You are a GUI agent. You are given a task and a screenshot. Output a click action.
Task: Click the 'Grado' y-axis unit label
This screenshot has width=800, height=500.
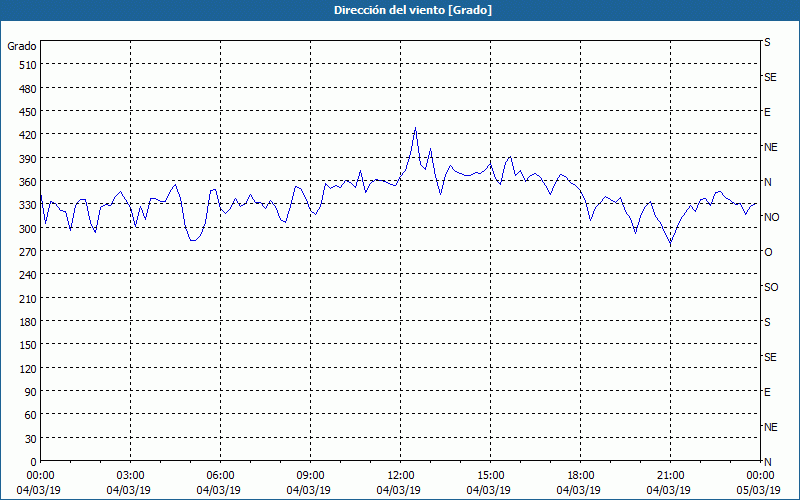coord(22,46)
